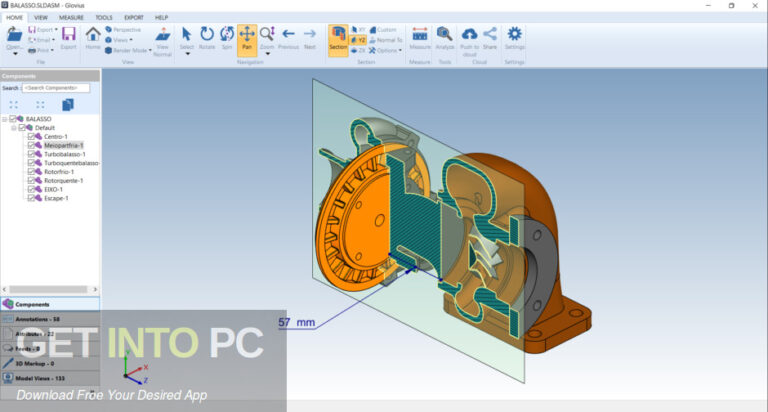Expand the Open button dropdown arrow
The height and width of the screenshot is (412, 768).
point(15,53)
